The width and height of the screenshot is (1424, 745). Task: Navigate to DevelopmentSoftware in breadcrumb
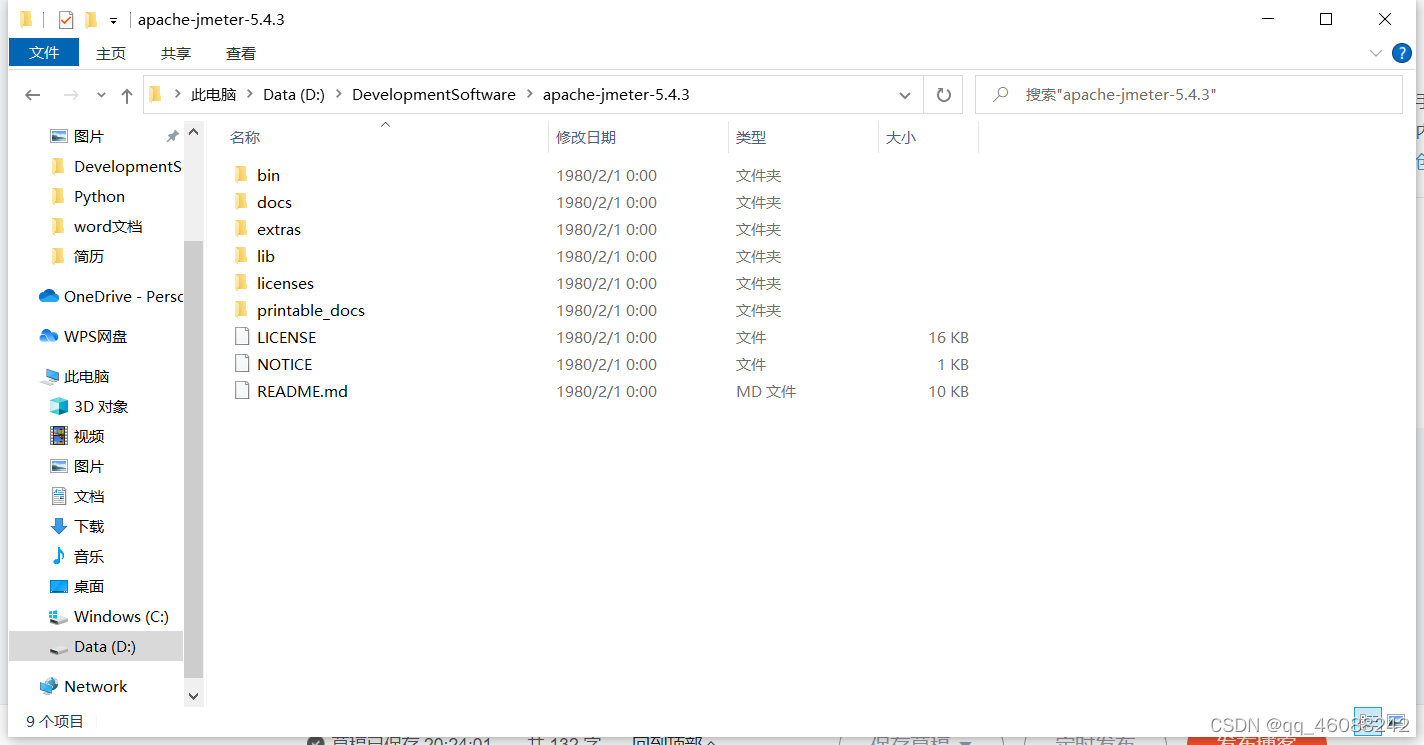[434, 95]
